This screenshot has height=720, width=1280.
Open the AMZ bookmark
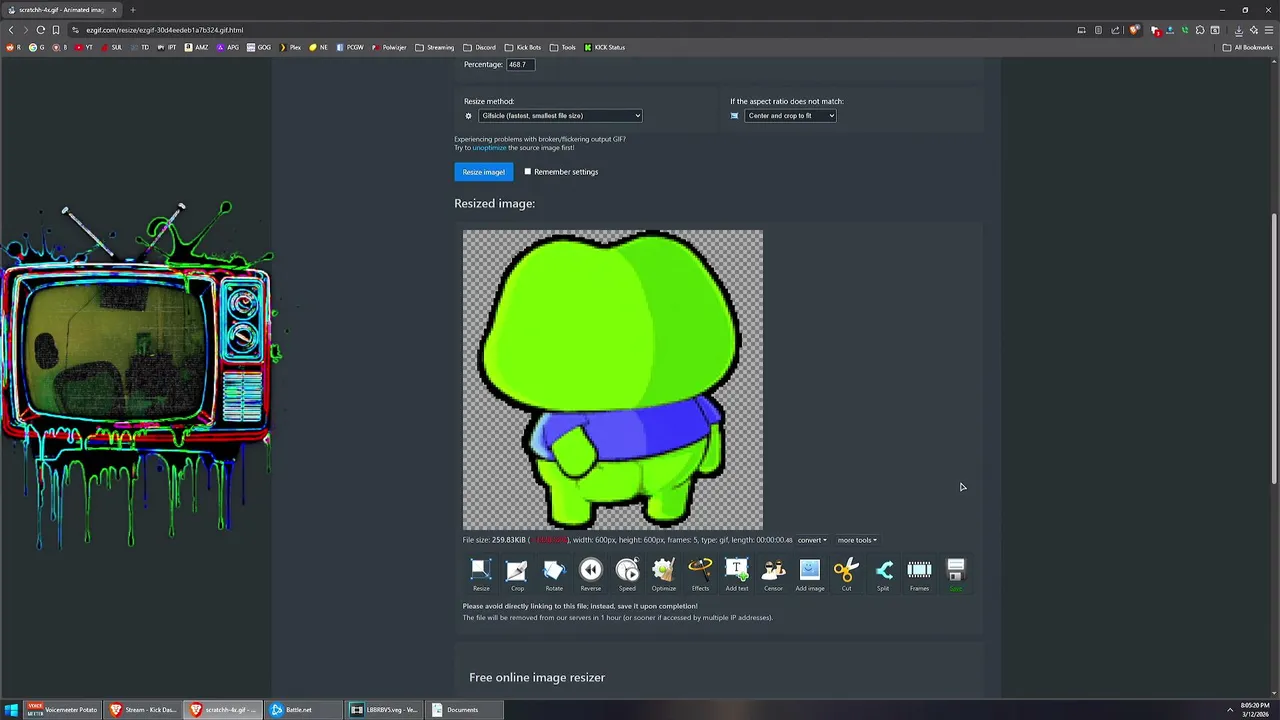click(196, 47)
